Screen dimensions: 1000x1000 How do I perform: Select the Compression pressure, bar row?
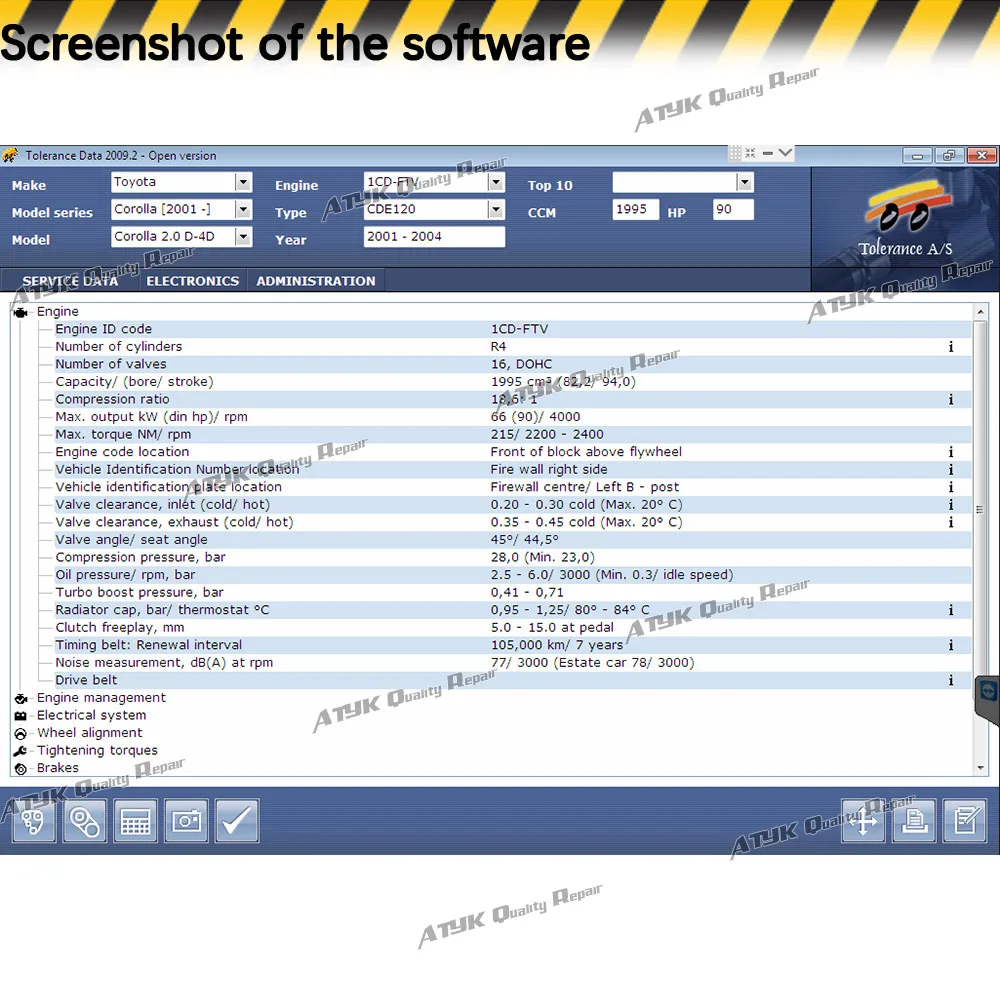[513, 557]
